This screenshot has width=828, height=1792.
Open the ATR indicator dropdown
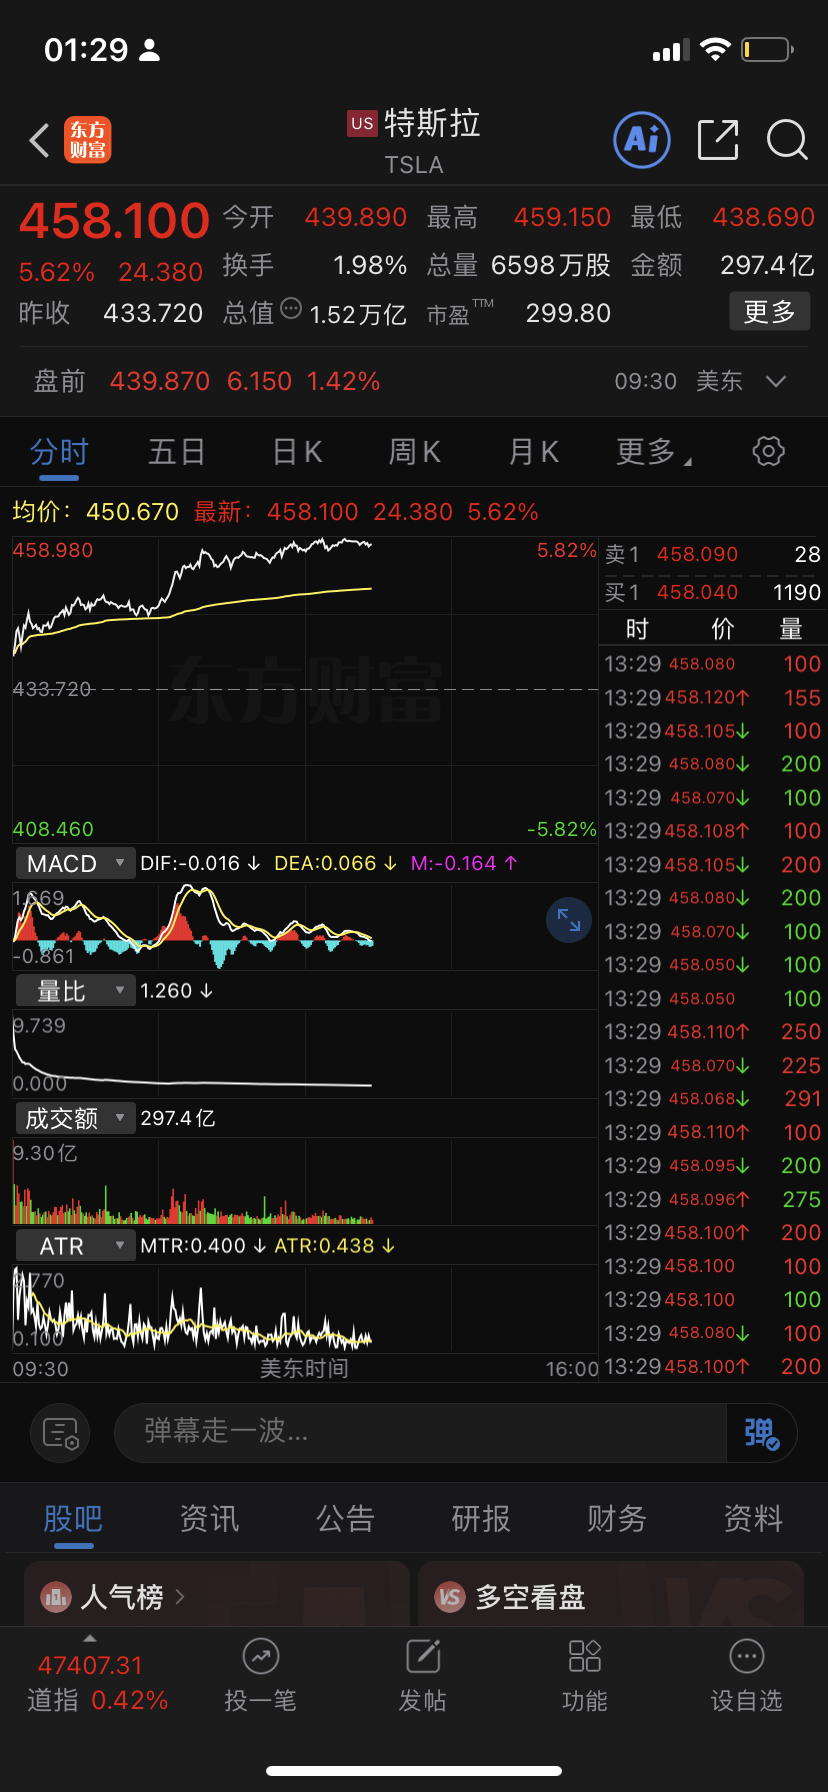tap(75, 1246)
